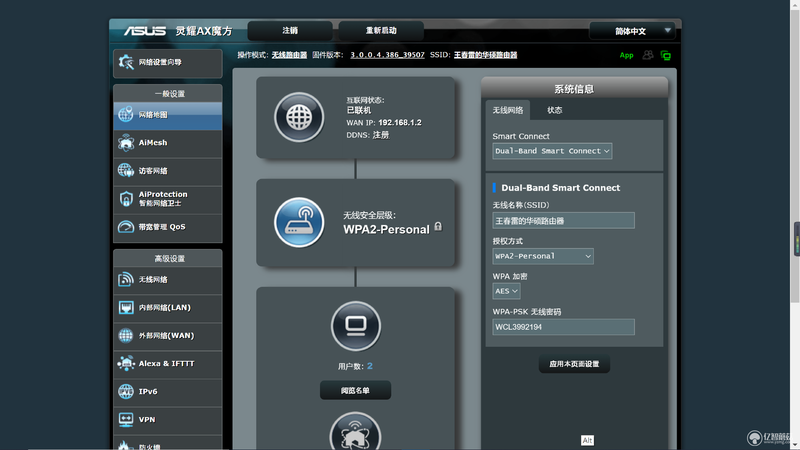Open the guest network sidebar icon
This screenshot has width=800, height=450.
[126, 170]
